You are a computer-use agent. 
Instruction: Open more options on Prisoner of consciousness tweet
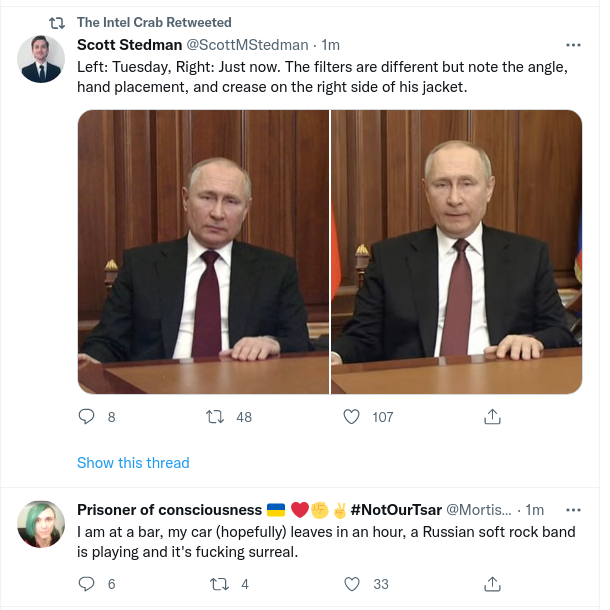click(573, 510)
